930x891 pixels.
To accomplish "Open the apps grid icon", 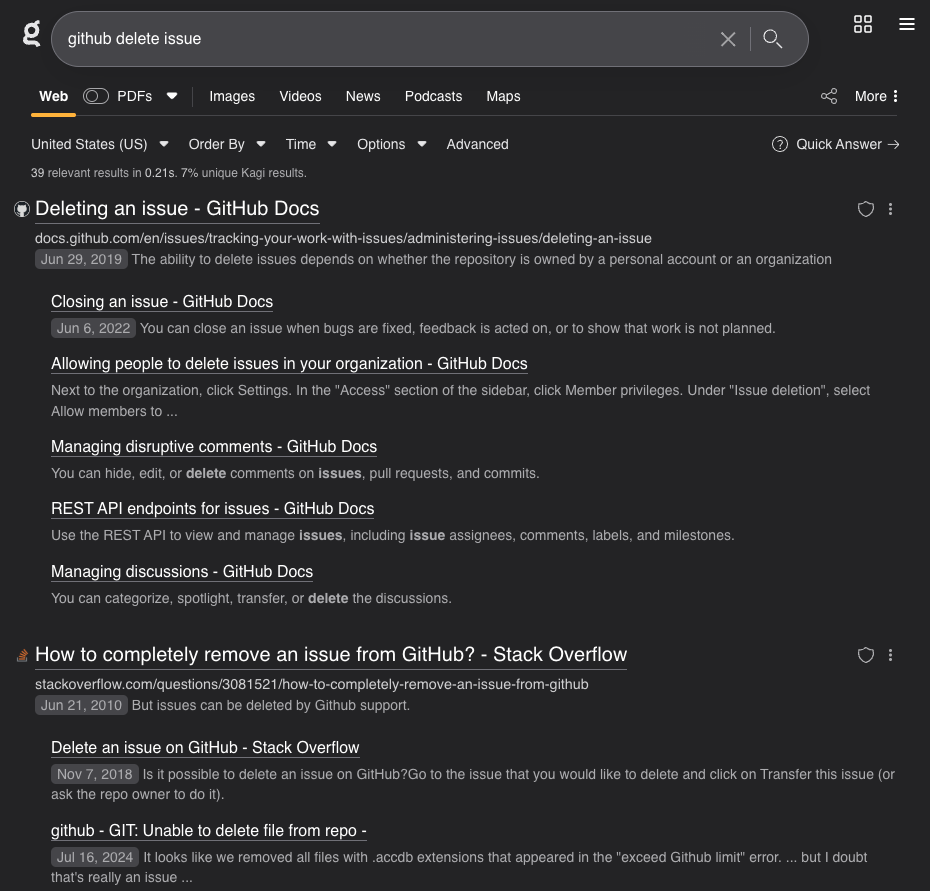I will point(863,25).
